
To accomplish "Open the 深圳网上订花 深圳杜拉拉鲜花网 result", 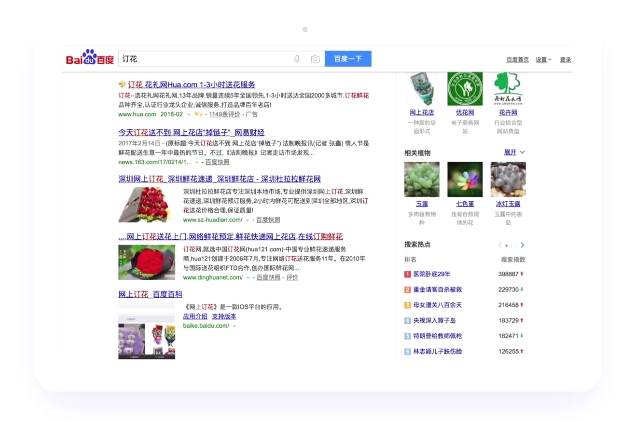I will tap(219, 179).
